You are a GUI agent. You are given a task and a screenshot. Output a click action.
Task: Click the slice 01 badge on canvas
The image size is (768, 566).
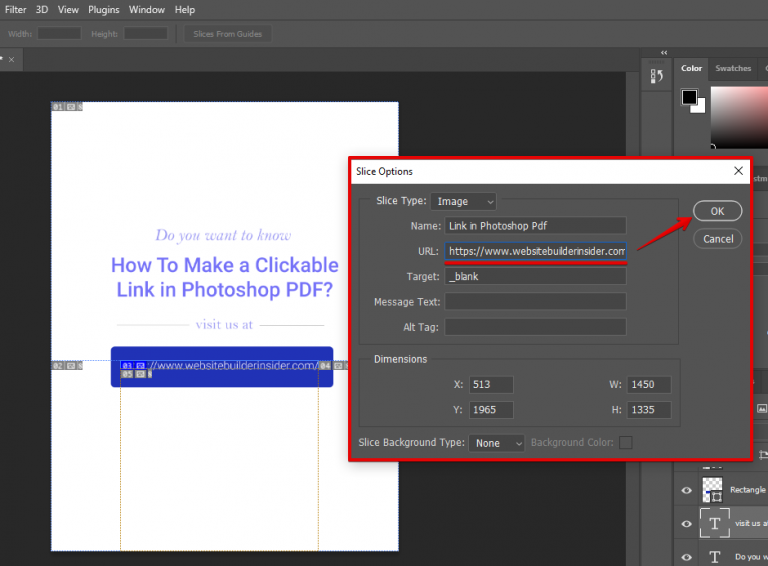point(58,106)
